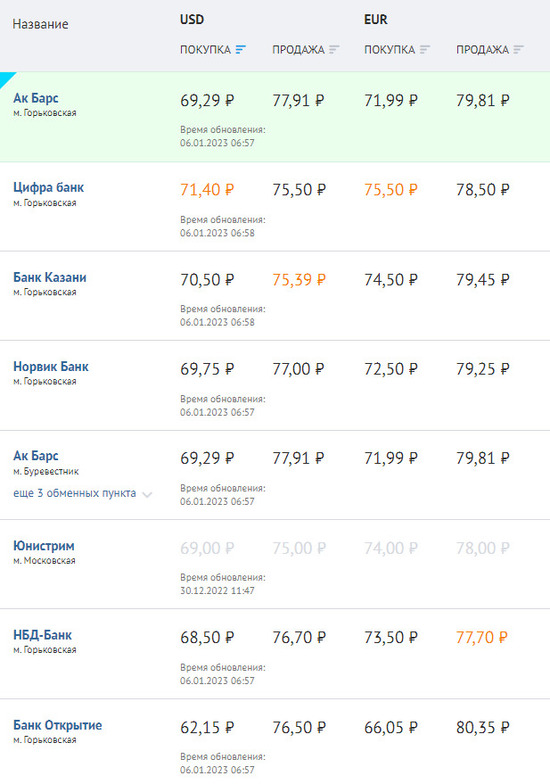Open Банк Открытие link

58,725
